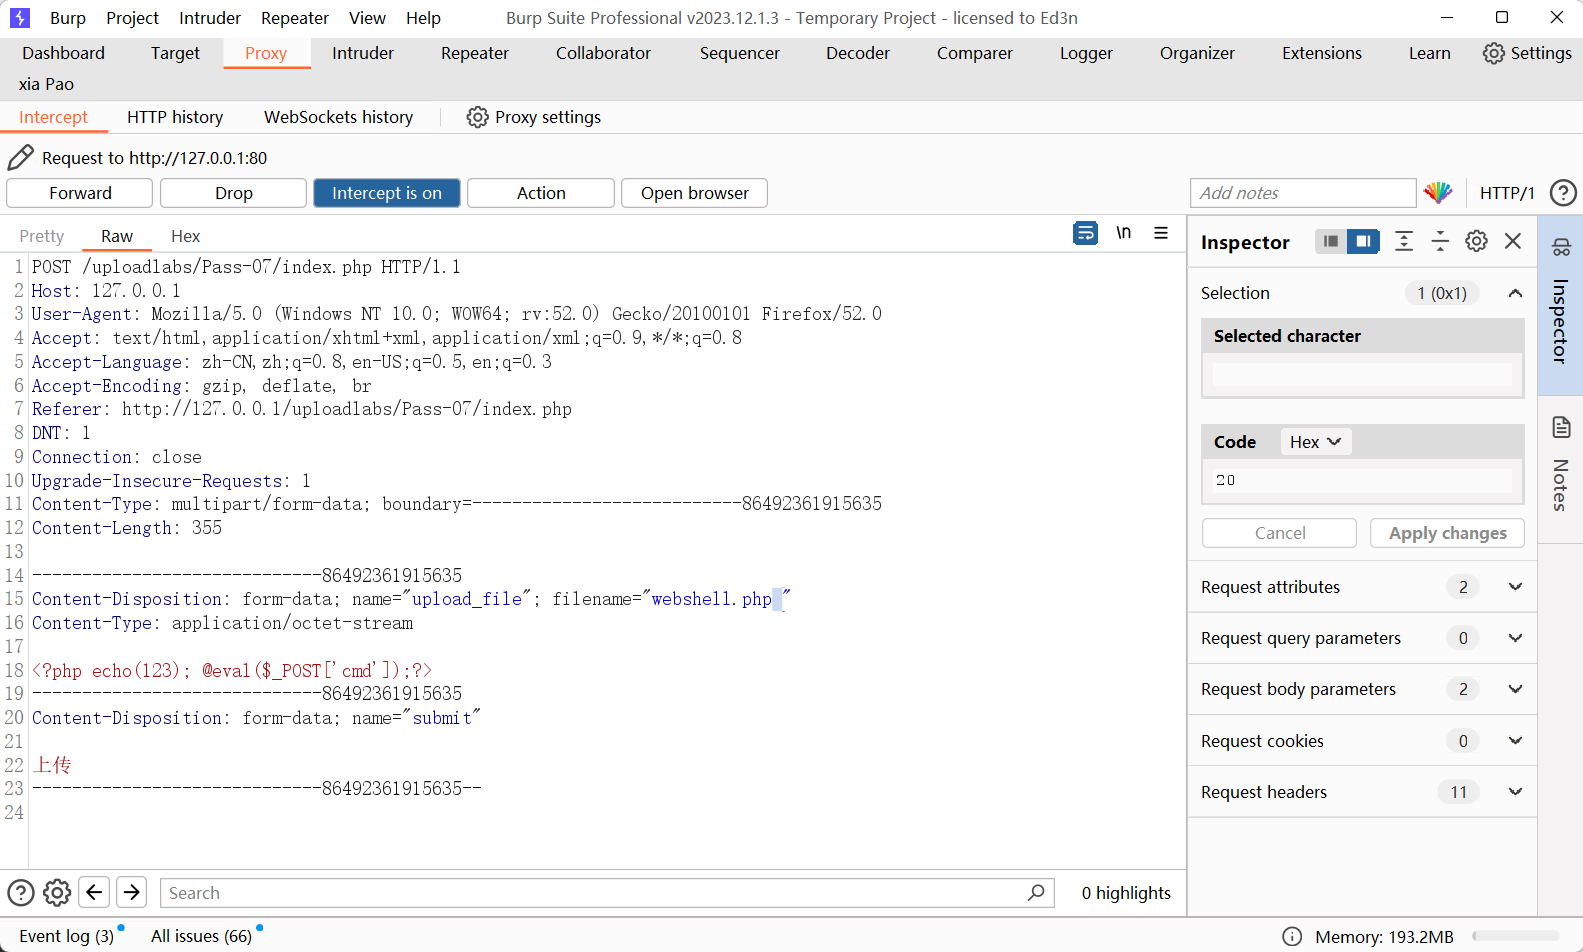
Task: Open the Burp menu
Action: (68, 18)
